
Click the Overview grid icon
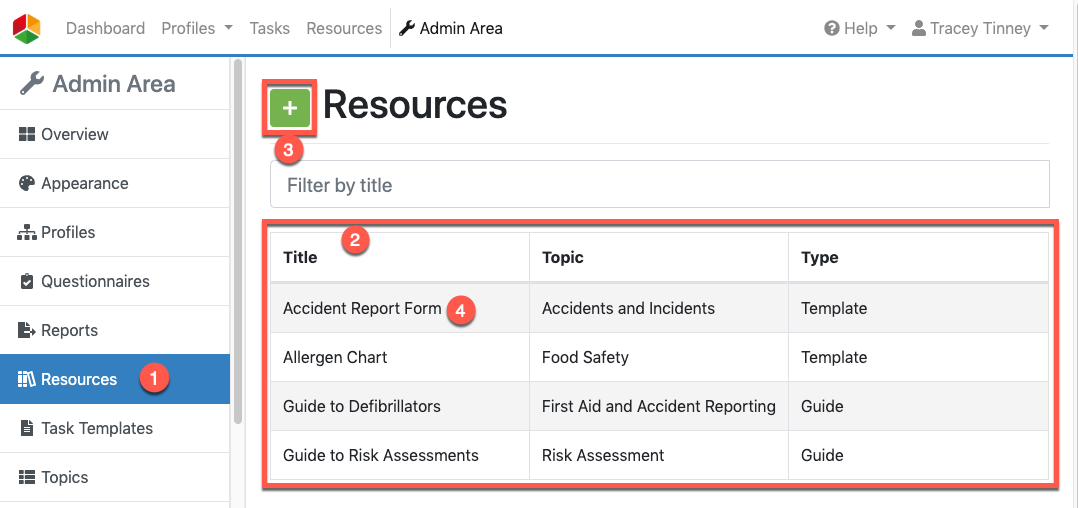tap(27, 134)
